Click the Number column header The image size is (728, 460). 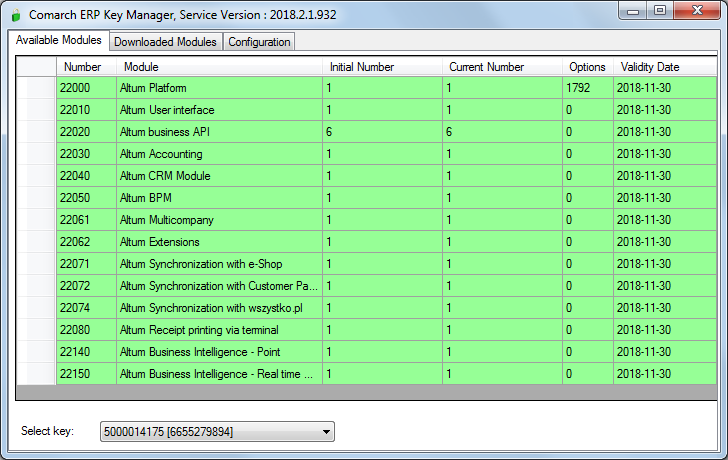pyautogui.click(x=86, y=67)
